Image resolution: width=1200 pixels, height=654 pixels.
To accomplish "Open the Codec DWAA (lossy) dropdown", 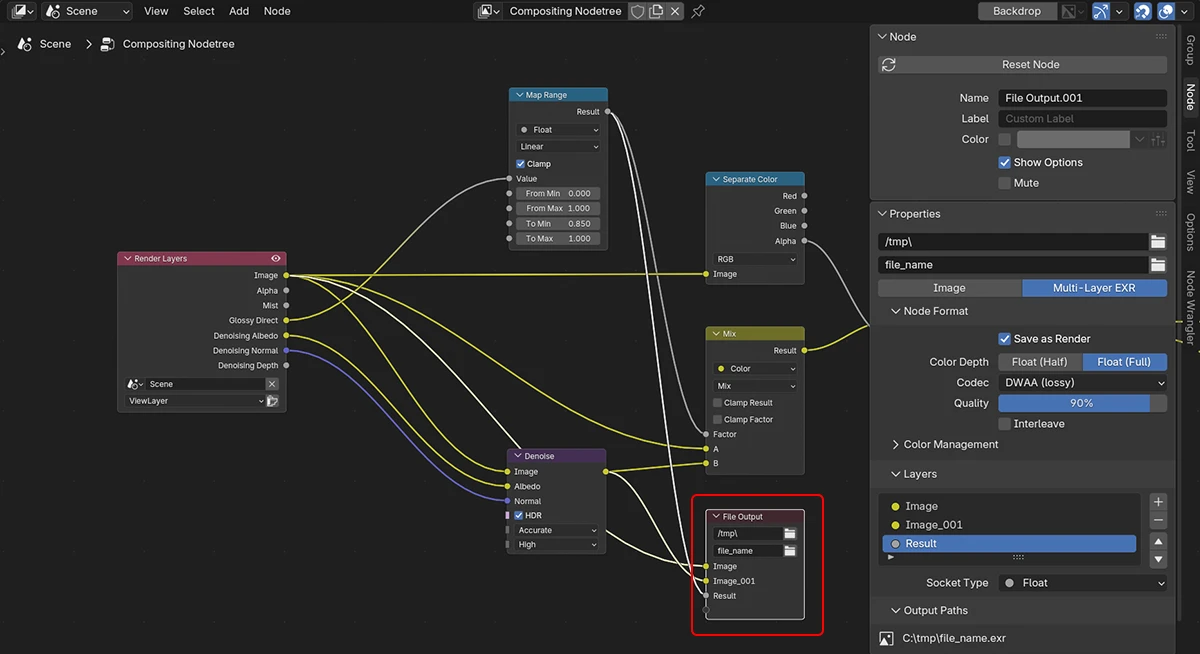I will [x=1082, y=383].
